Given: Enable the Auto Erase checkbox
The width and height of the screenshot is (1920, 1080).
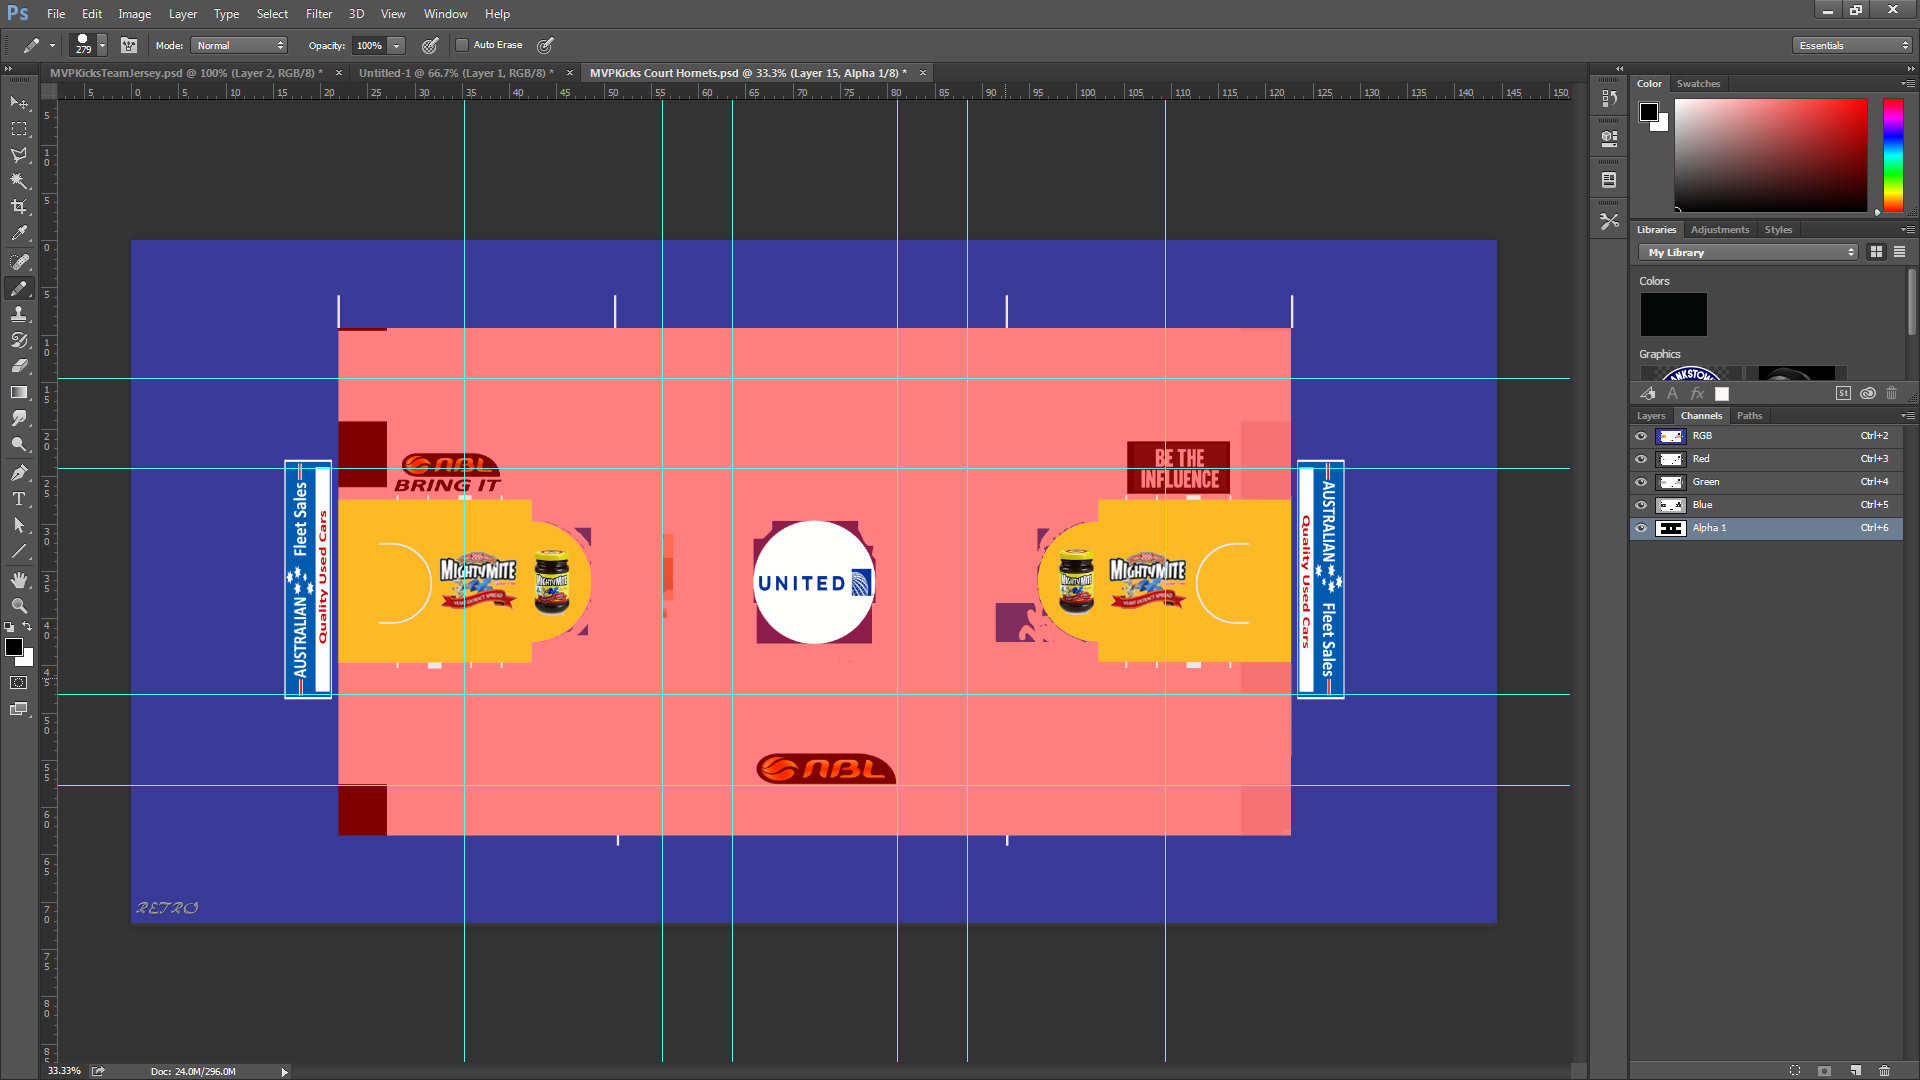Looking at the screenshot, I should pos(462,45).
